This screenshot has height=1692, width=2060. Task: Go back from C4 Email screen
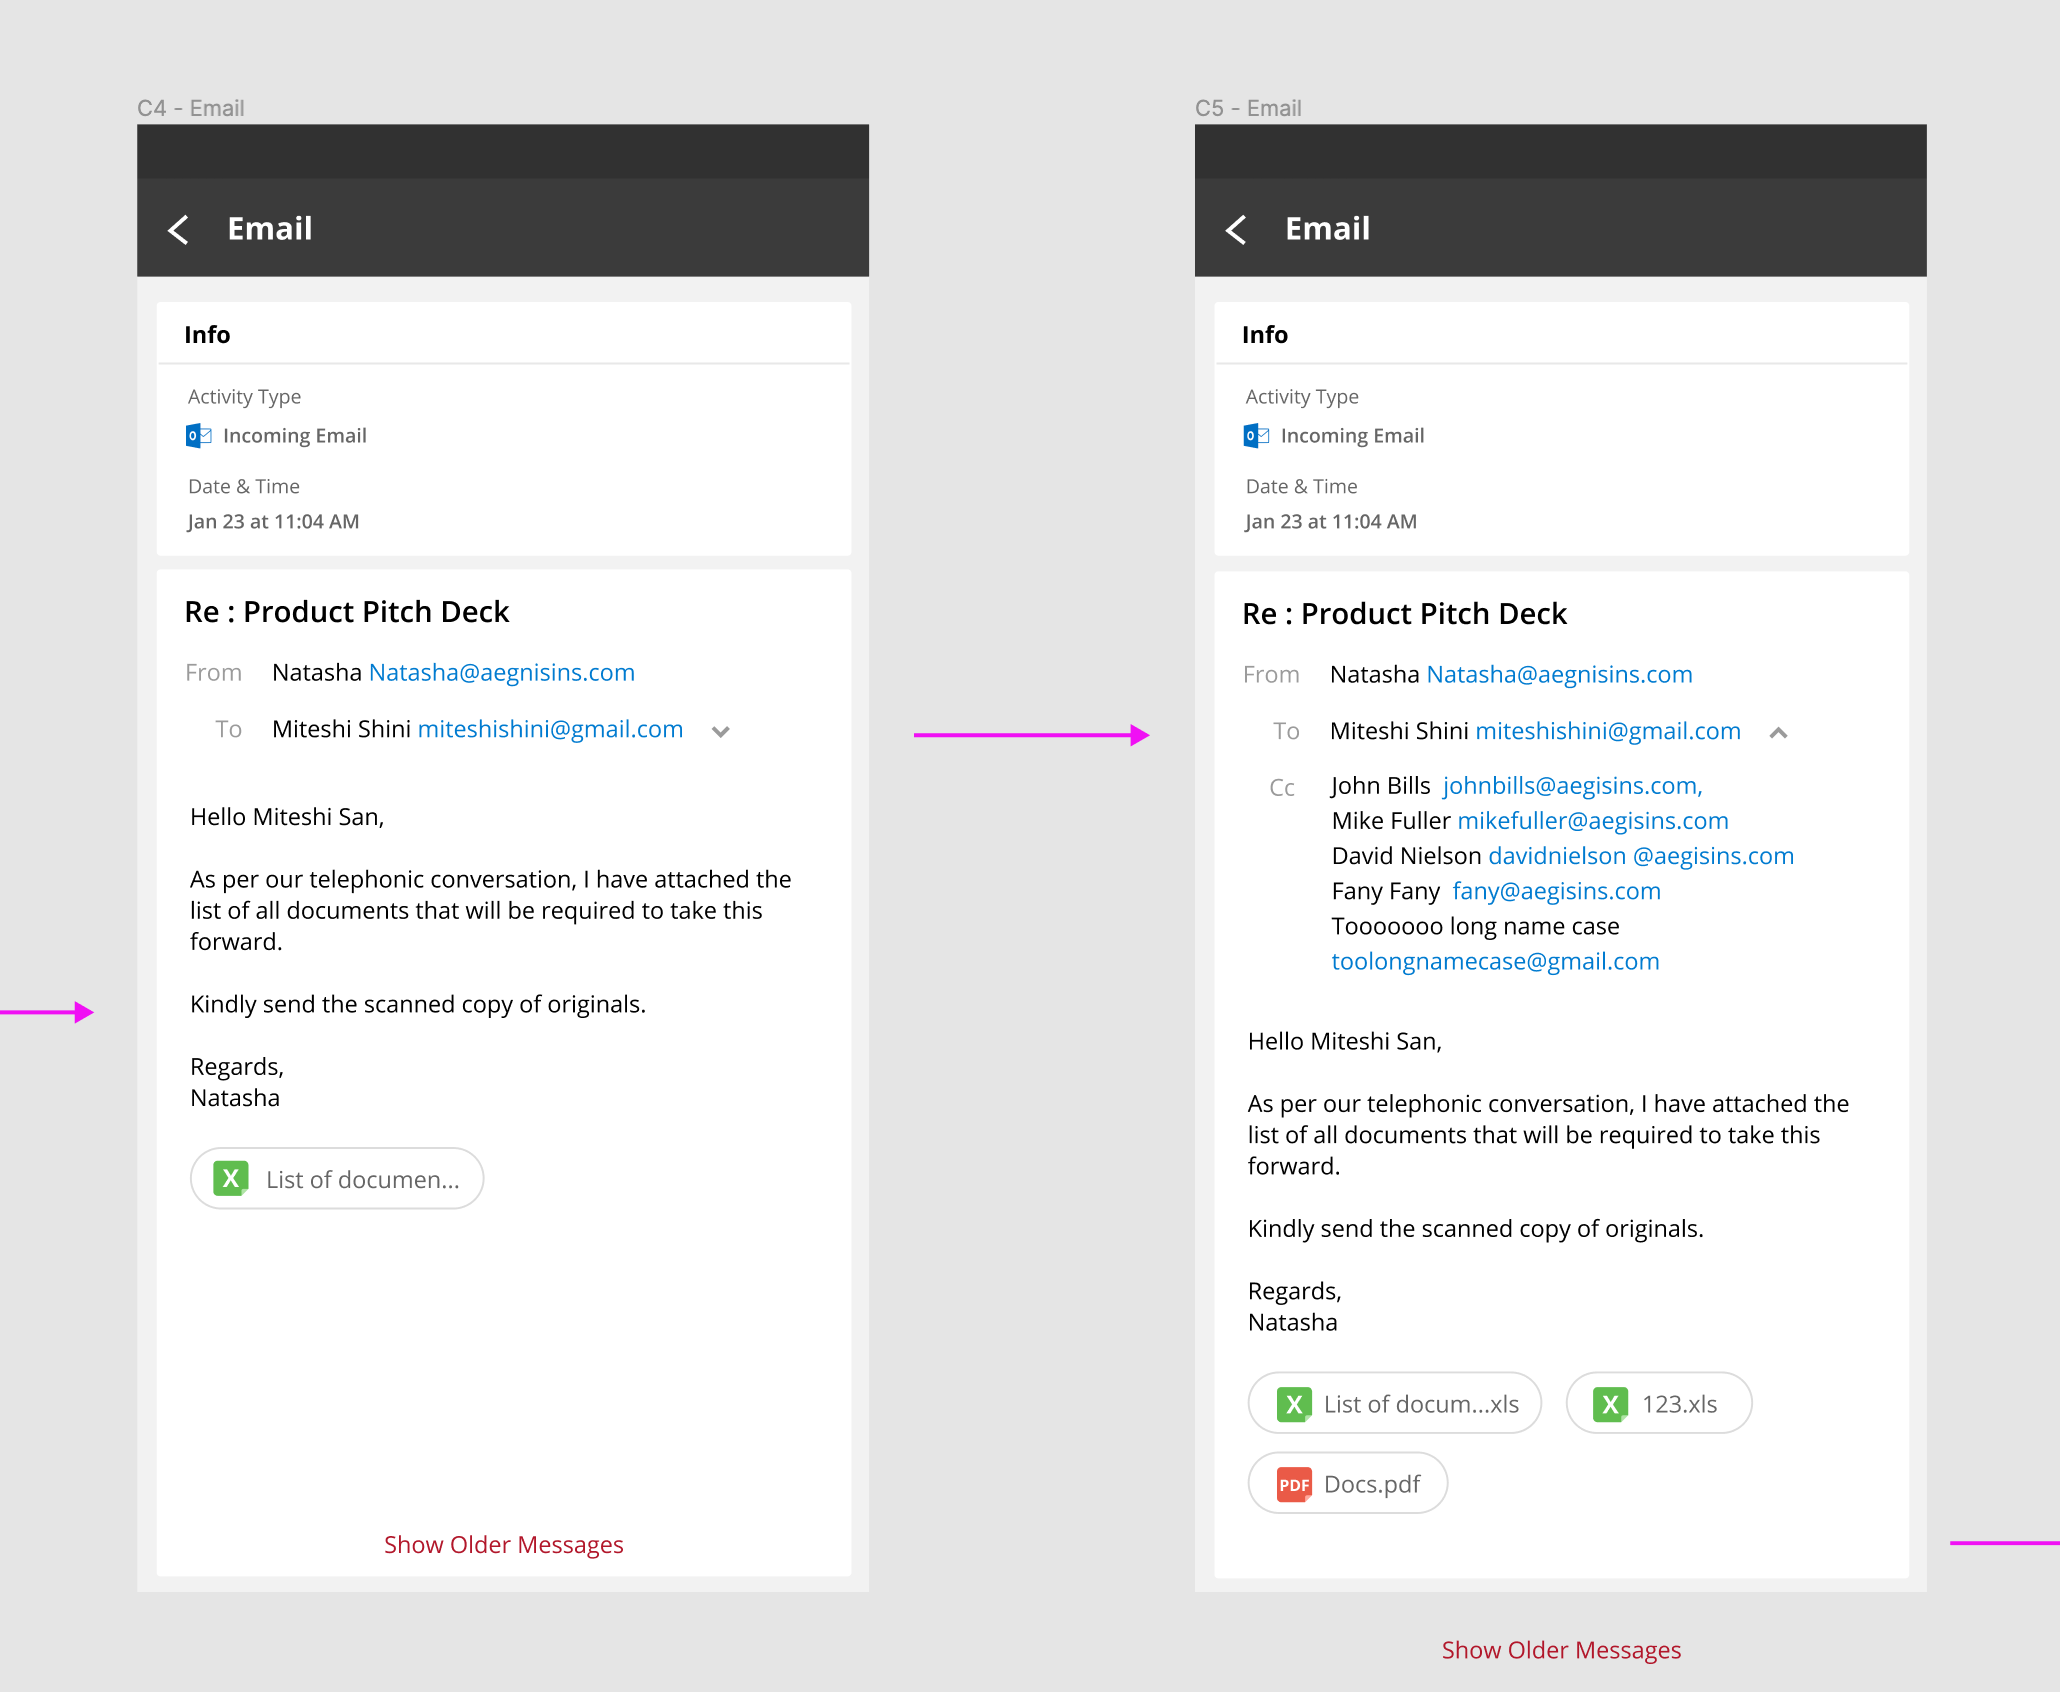(x=179, y=230)
